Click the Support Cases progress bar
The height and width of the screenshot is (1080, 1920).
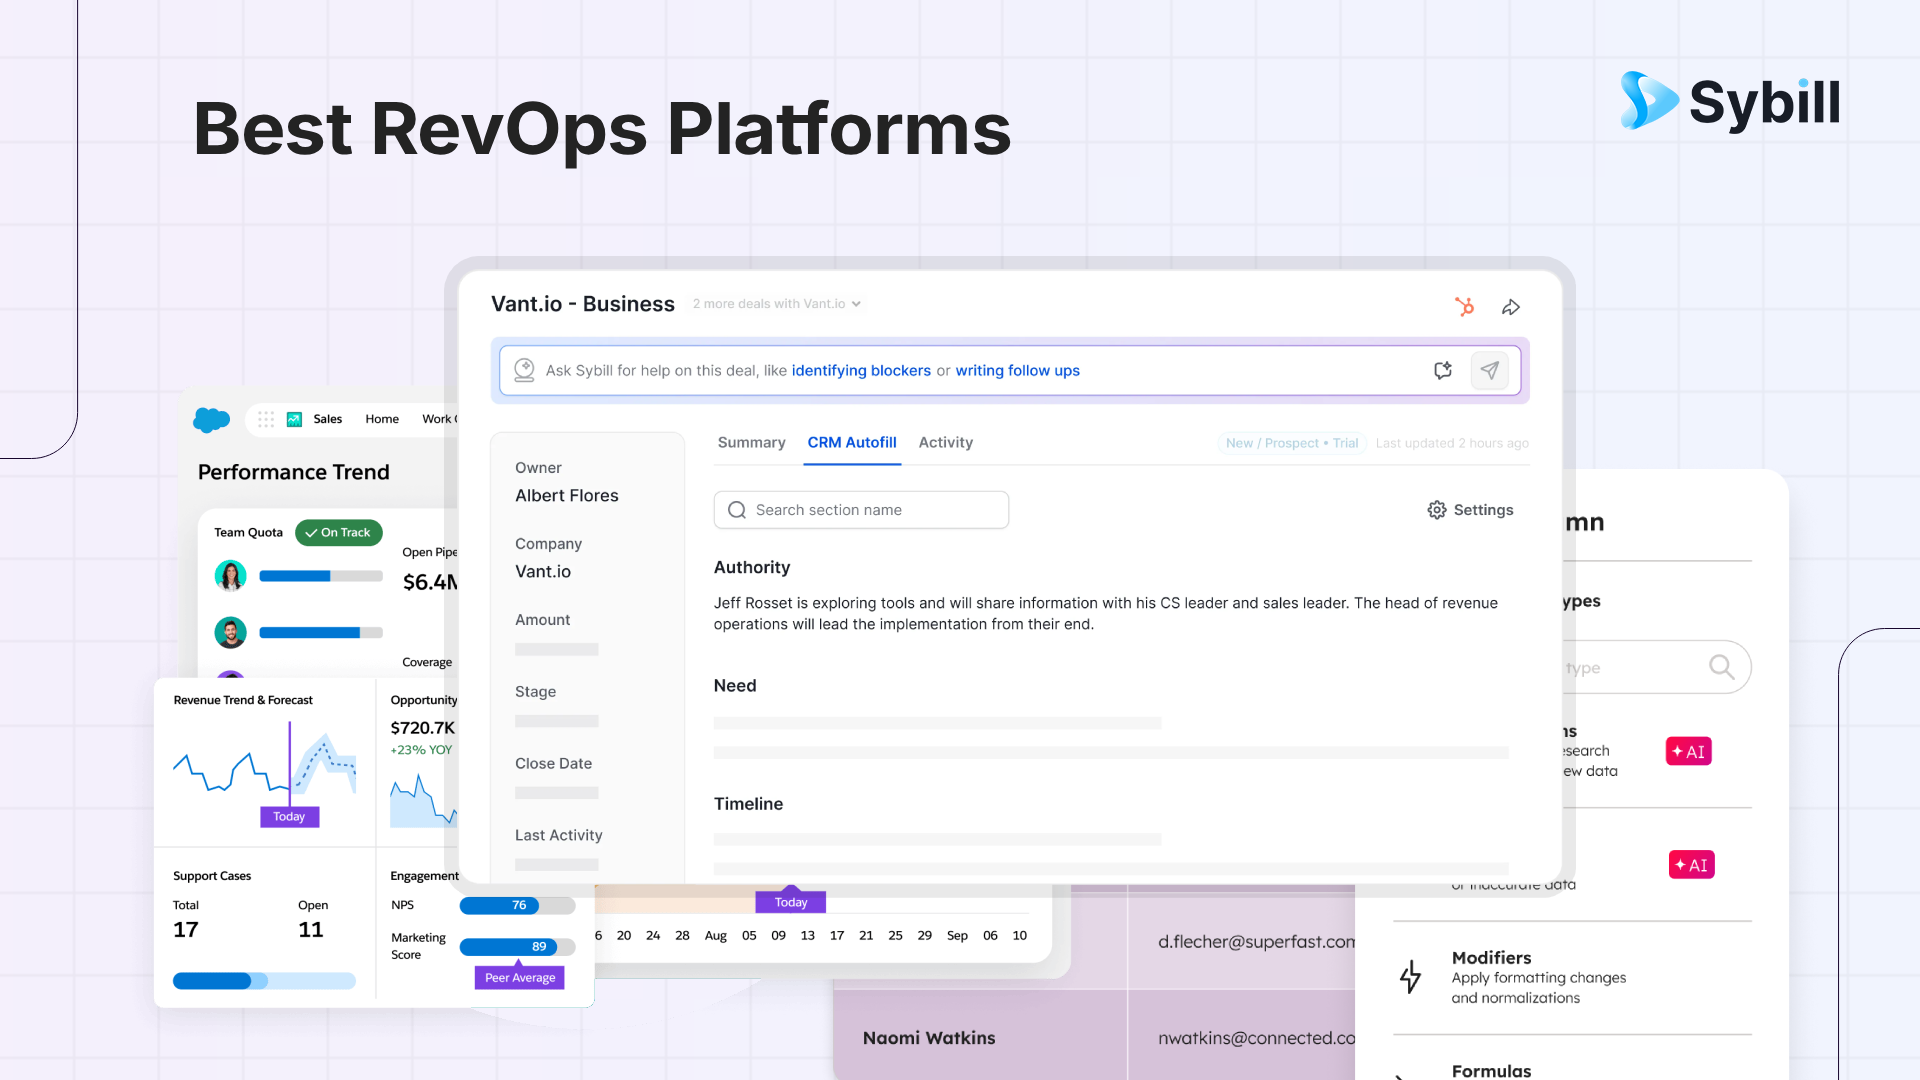click(x=264, y=982)
